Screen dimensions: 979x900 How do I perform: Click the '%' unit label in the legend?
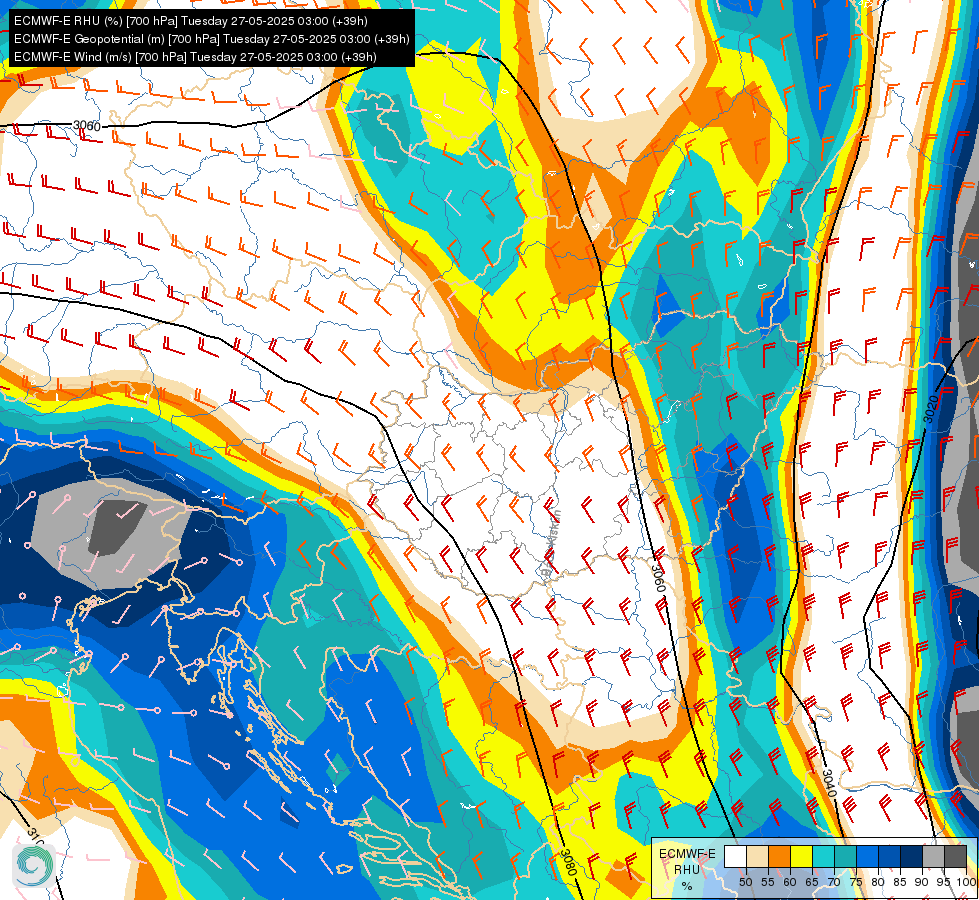point(687,886)
